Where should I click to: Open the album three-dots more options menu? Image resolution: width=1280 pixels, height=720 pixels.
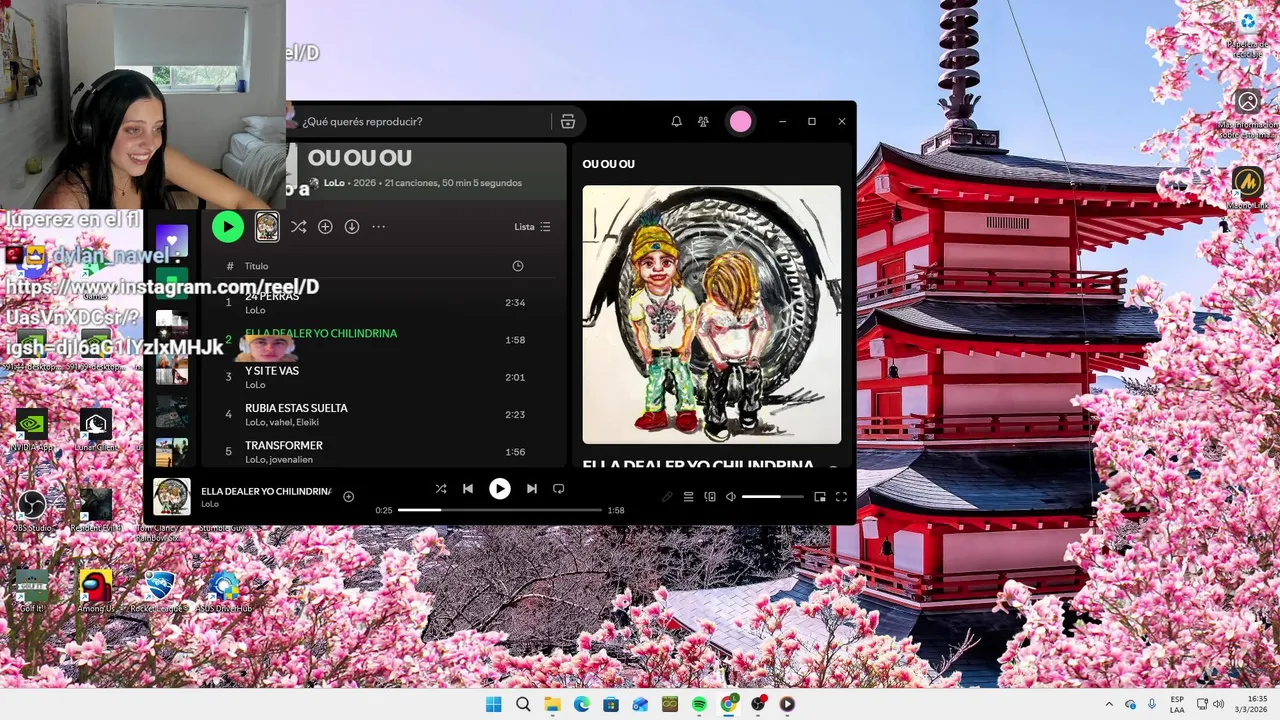coord(378,227)
